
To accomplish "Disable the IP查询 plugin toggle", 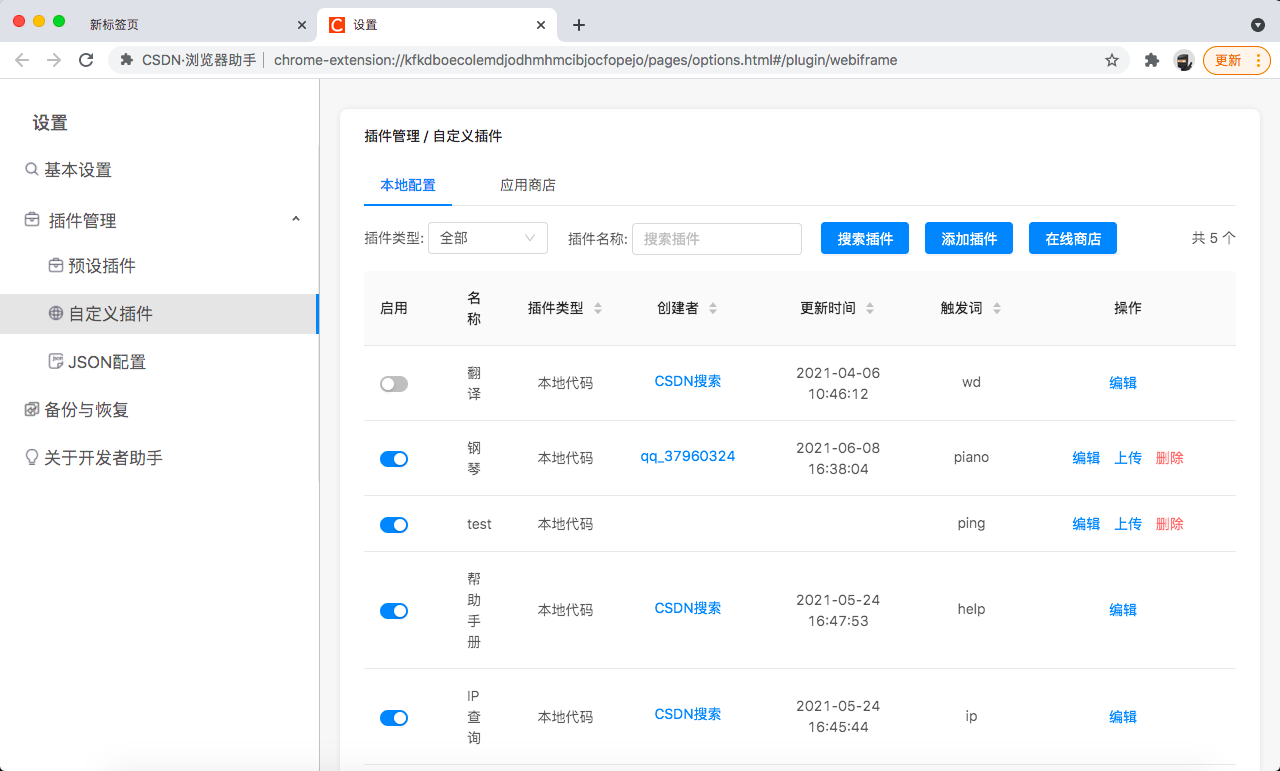I will point(394,718).
